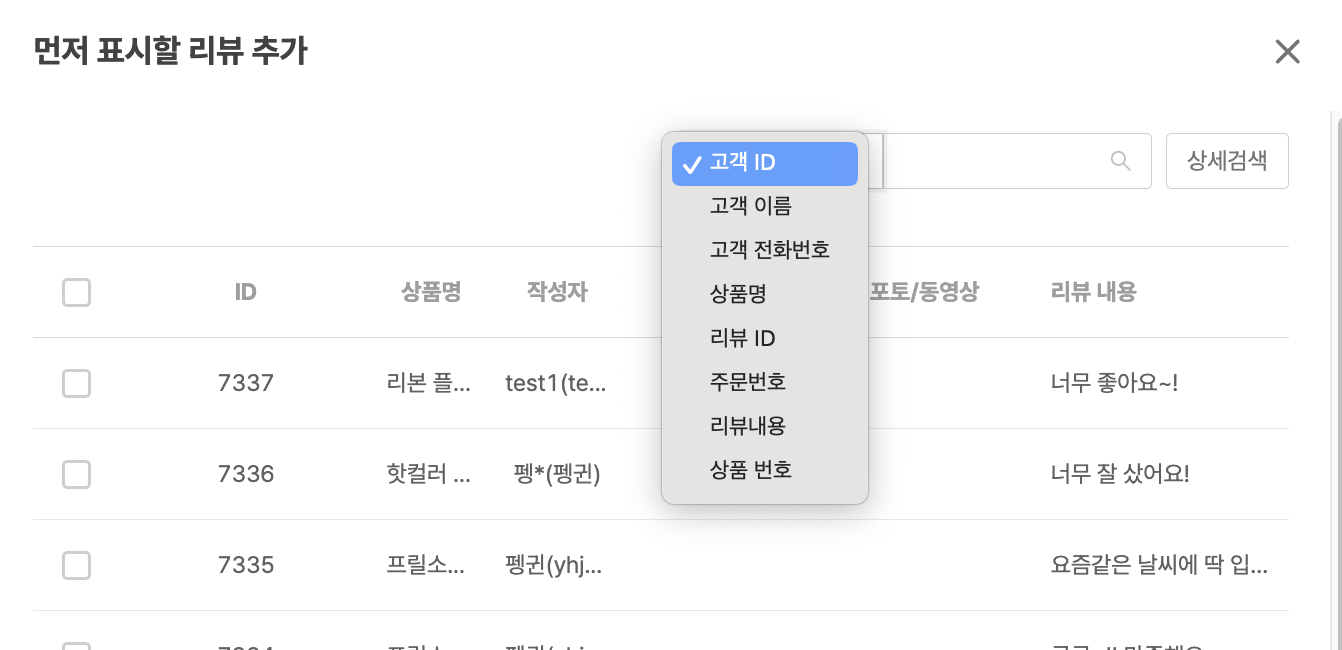Tick the checkbox for review 7336
This screenshot has width=1342, height=650.
(76, 474)
